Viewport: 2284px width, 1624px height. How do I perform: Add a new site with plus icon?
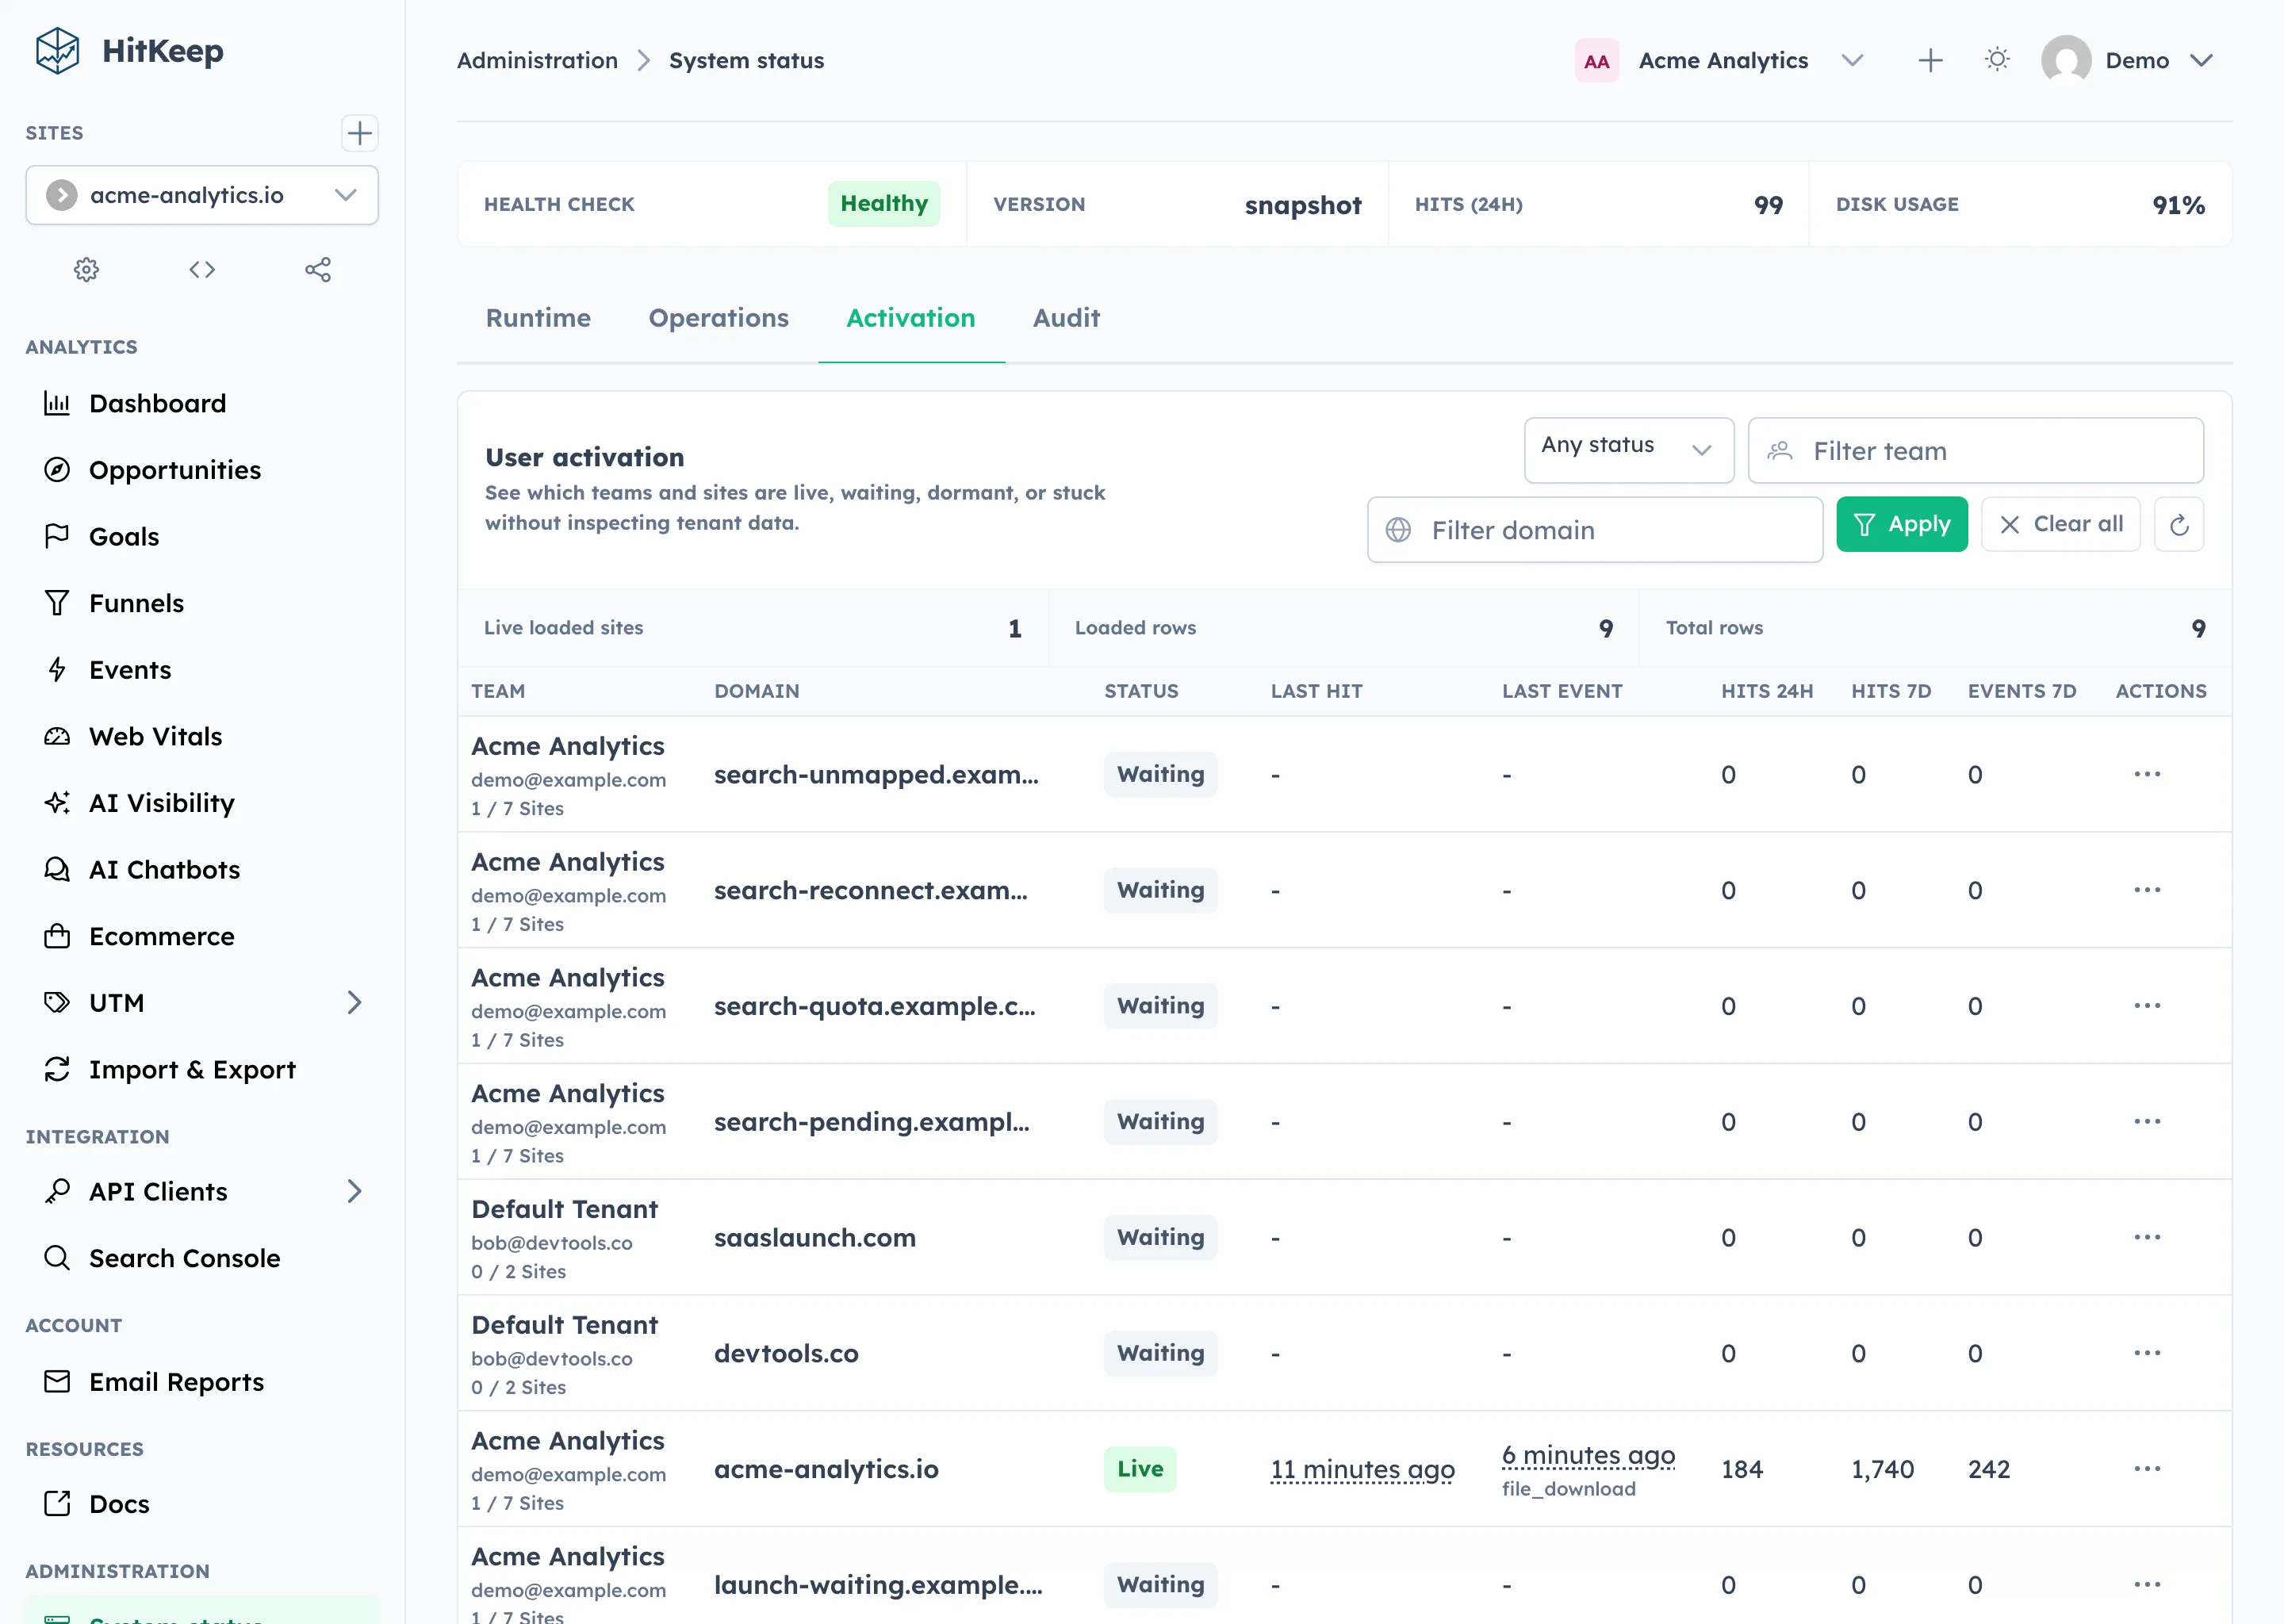coord(359,133)
